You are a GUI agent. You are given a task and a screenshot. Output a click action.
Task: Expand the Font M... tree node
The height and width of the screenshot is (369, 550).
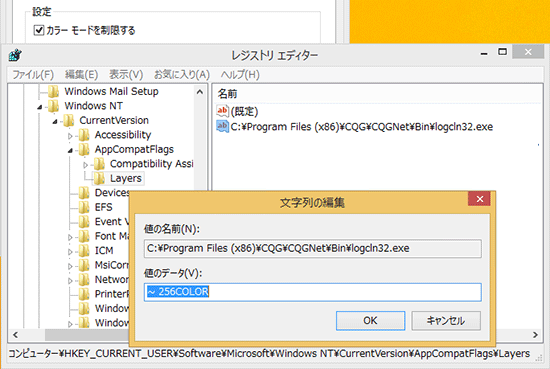click(70, 237)
